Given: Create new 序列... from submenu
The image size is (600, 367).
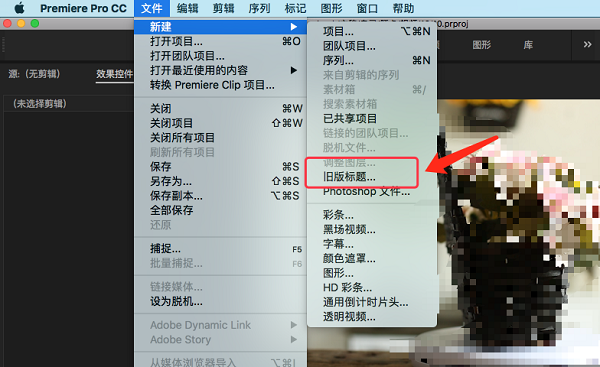Looking at the screenshot, I should (372, 60).
